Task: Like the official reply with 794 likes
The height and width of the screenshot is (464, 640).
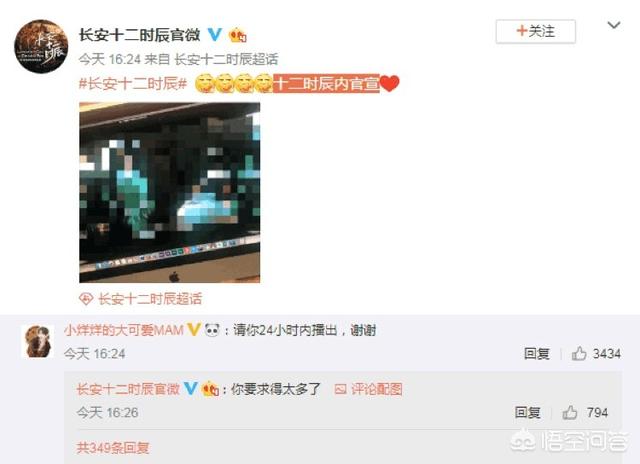Action: coord(570,413)
